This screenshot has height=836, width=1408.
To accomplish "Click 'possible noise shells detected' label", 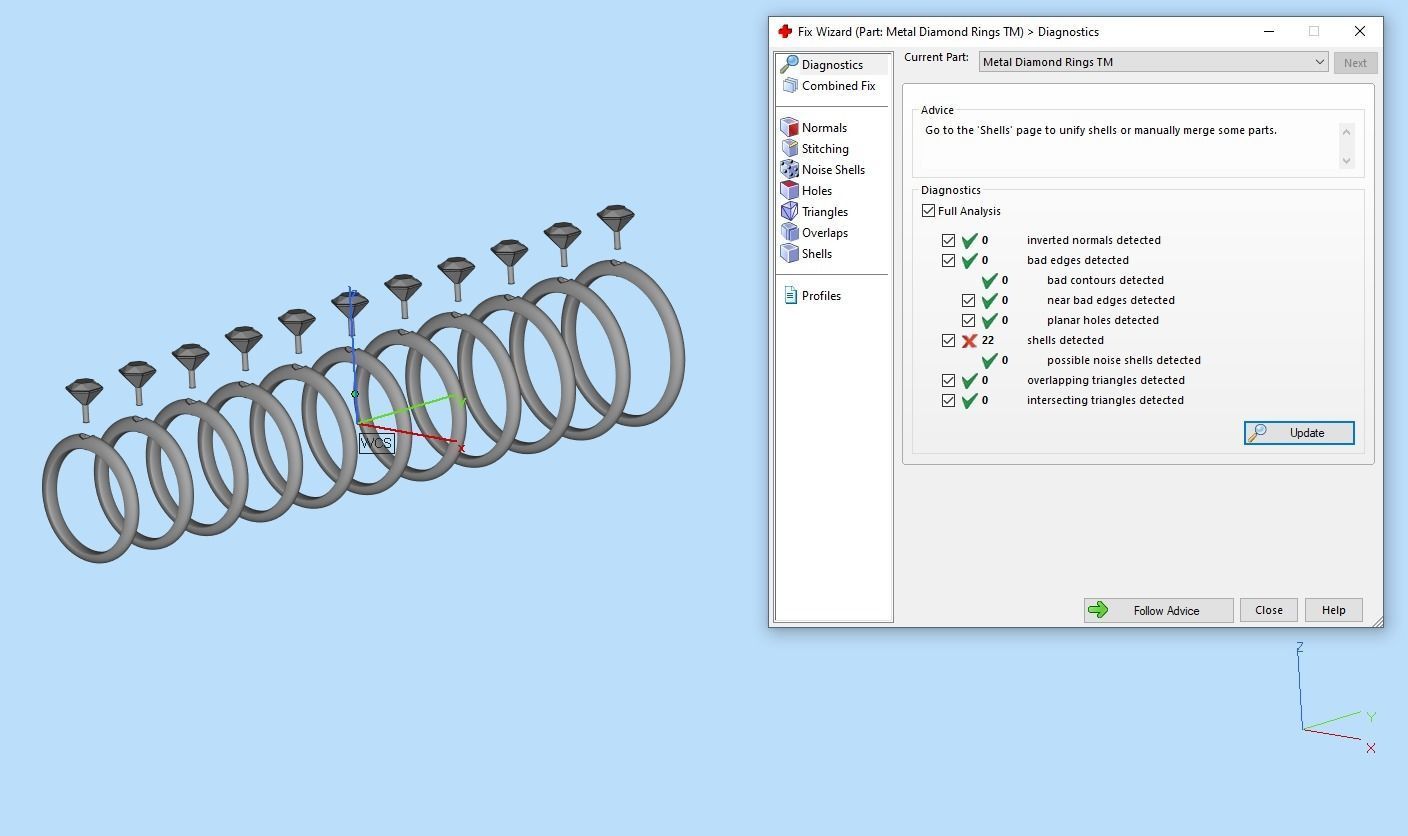I will pyautogui.click(x=1124, y=361).
